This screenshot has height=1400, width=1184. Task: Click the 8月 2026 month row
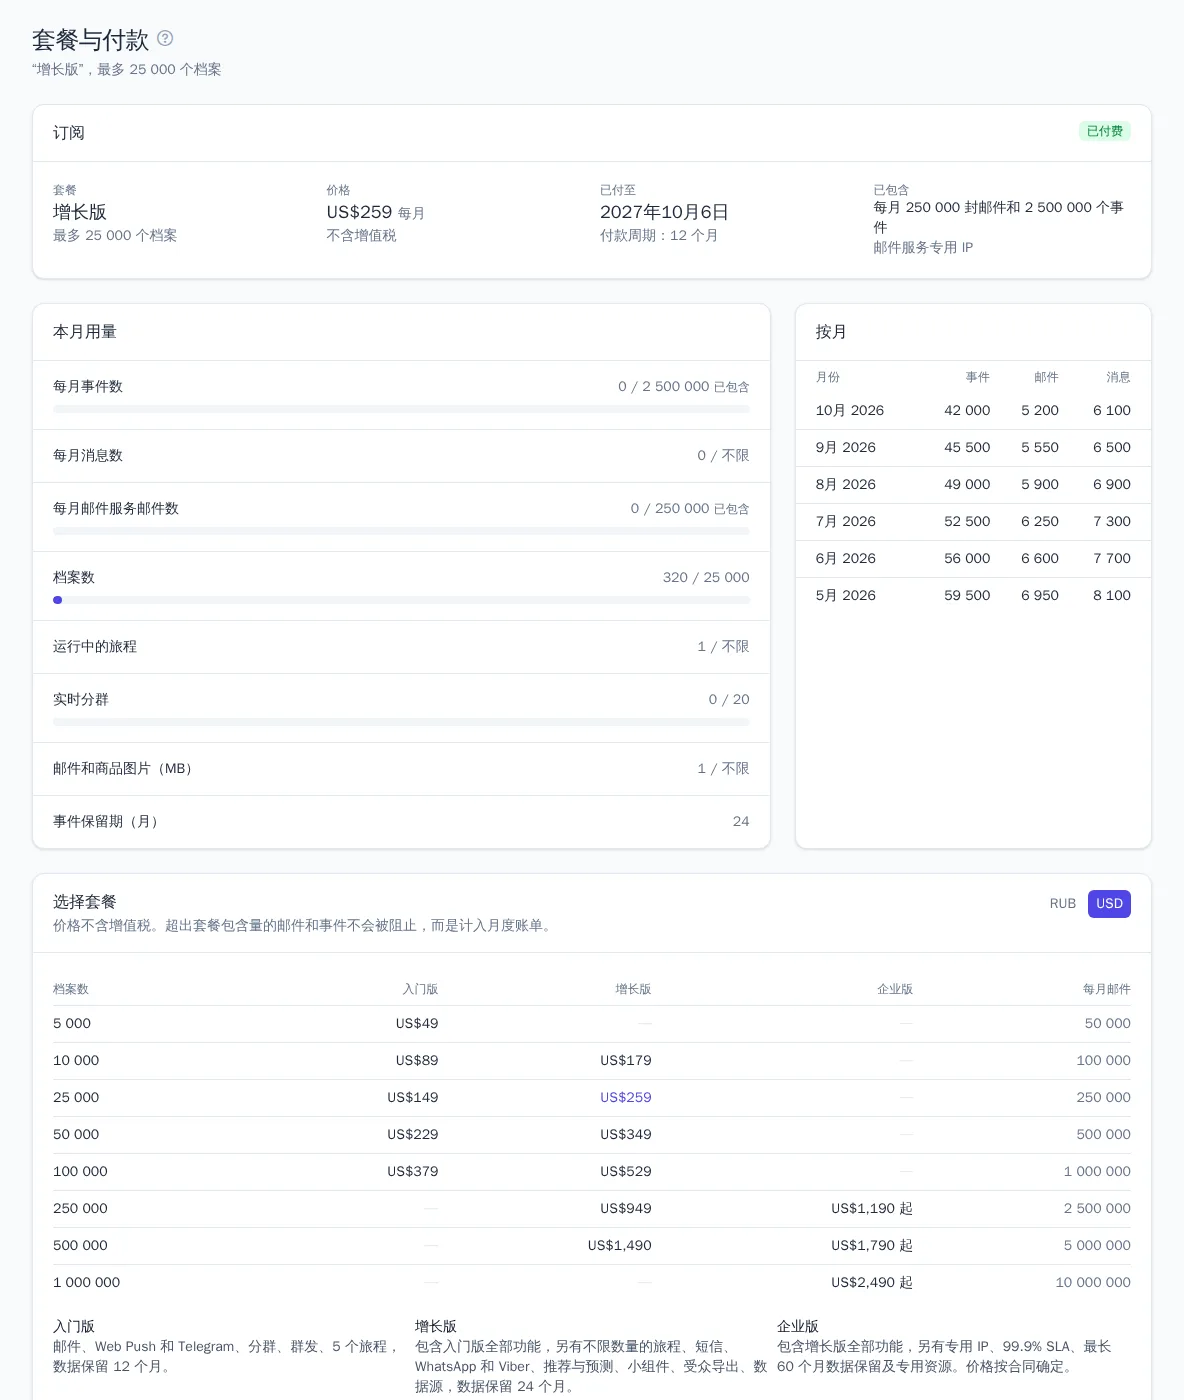[973, 484]
